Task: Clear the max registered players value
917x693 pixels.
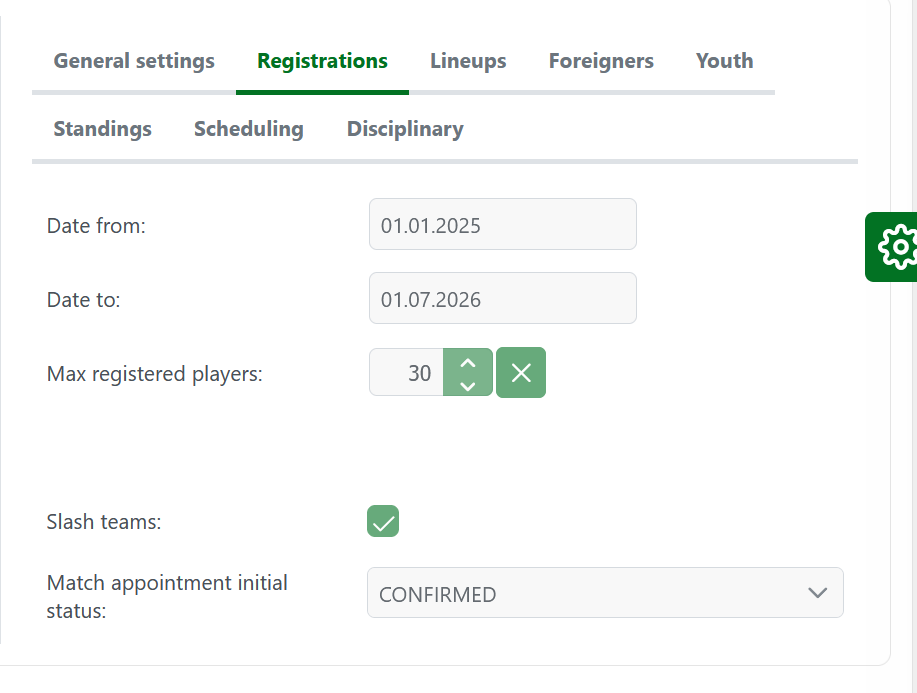Action: (x=521, y=373)
